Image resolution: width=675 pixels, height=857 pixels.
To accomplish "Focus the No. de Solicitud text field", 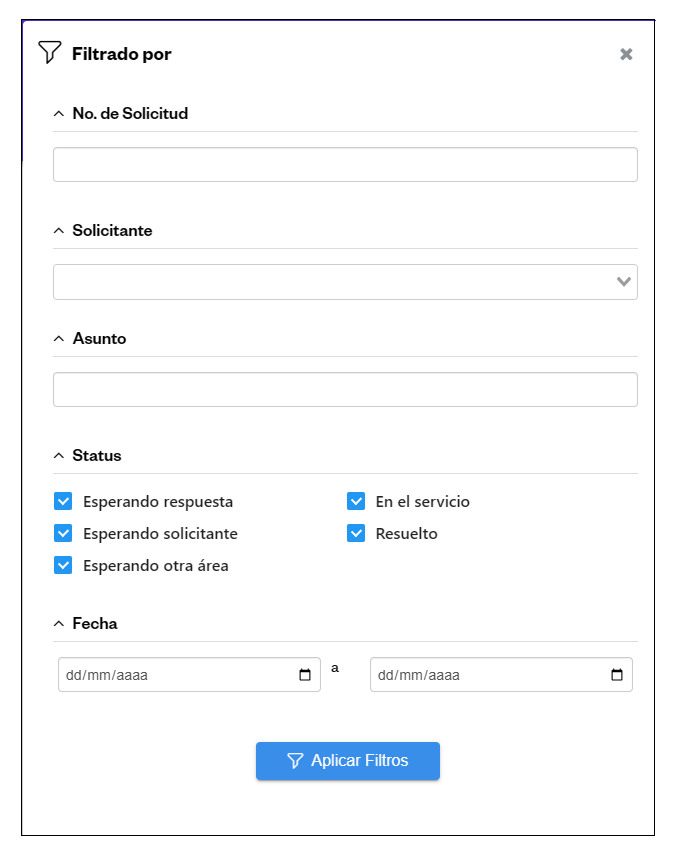I will click(x=345, y=165).
